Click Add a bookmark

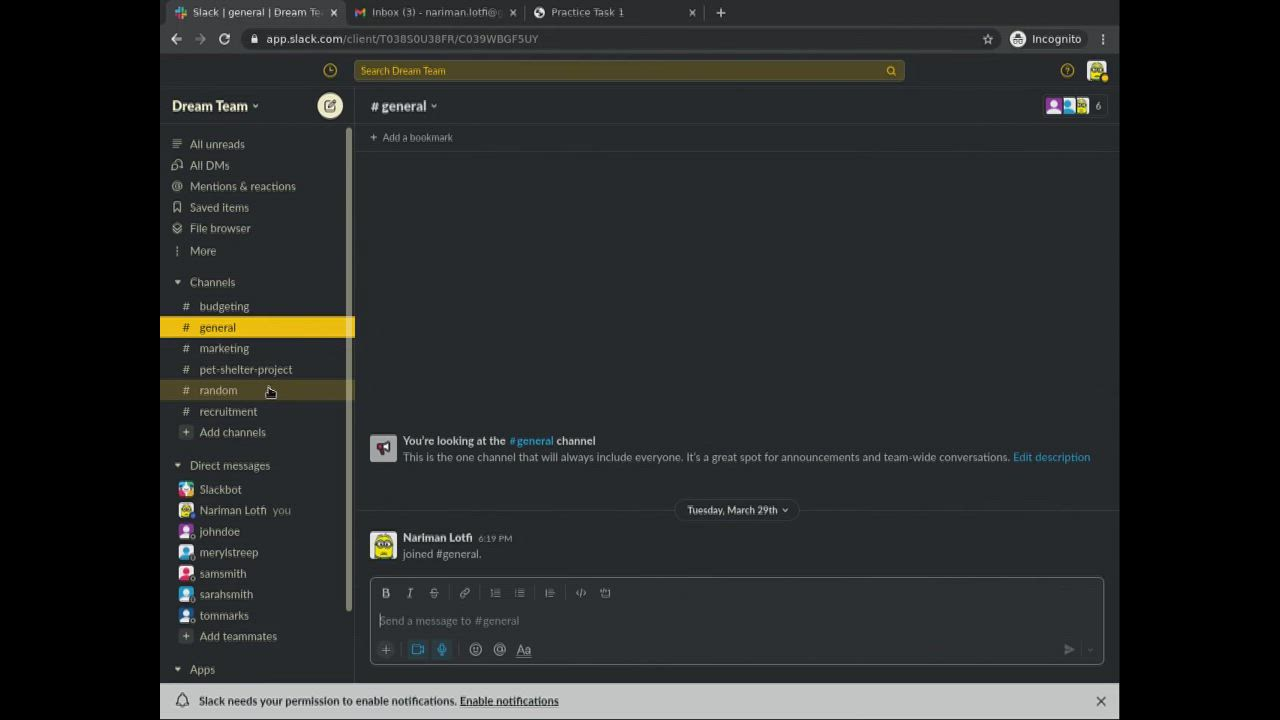(x=411, y=137)
